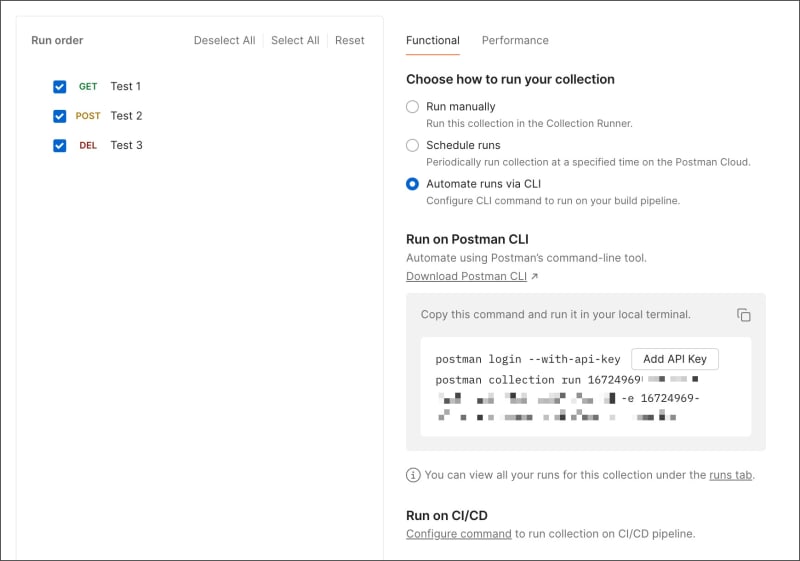800x561 pixels.
Task: Click the GET method label
Action: (88, 87)
